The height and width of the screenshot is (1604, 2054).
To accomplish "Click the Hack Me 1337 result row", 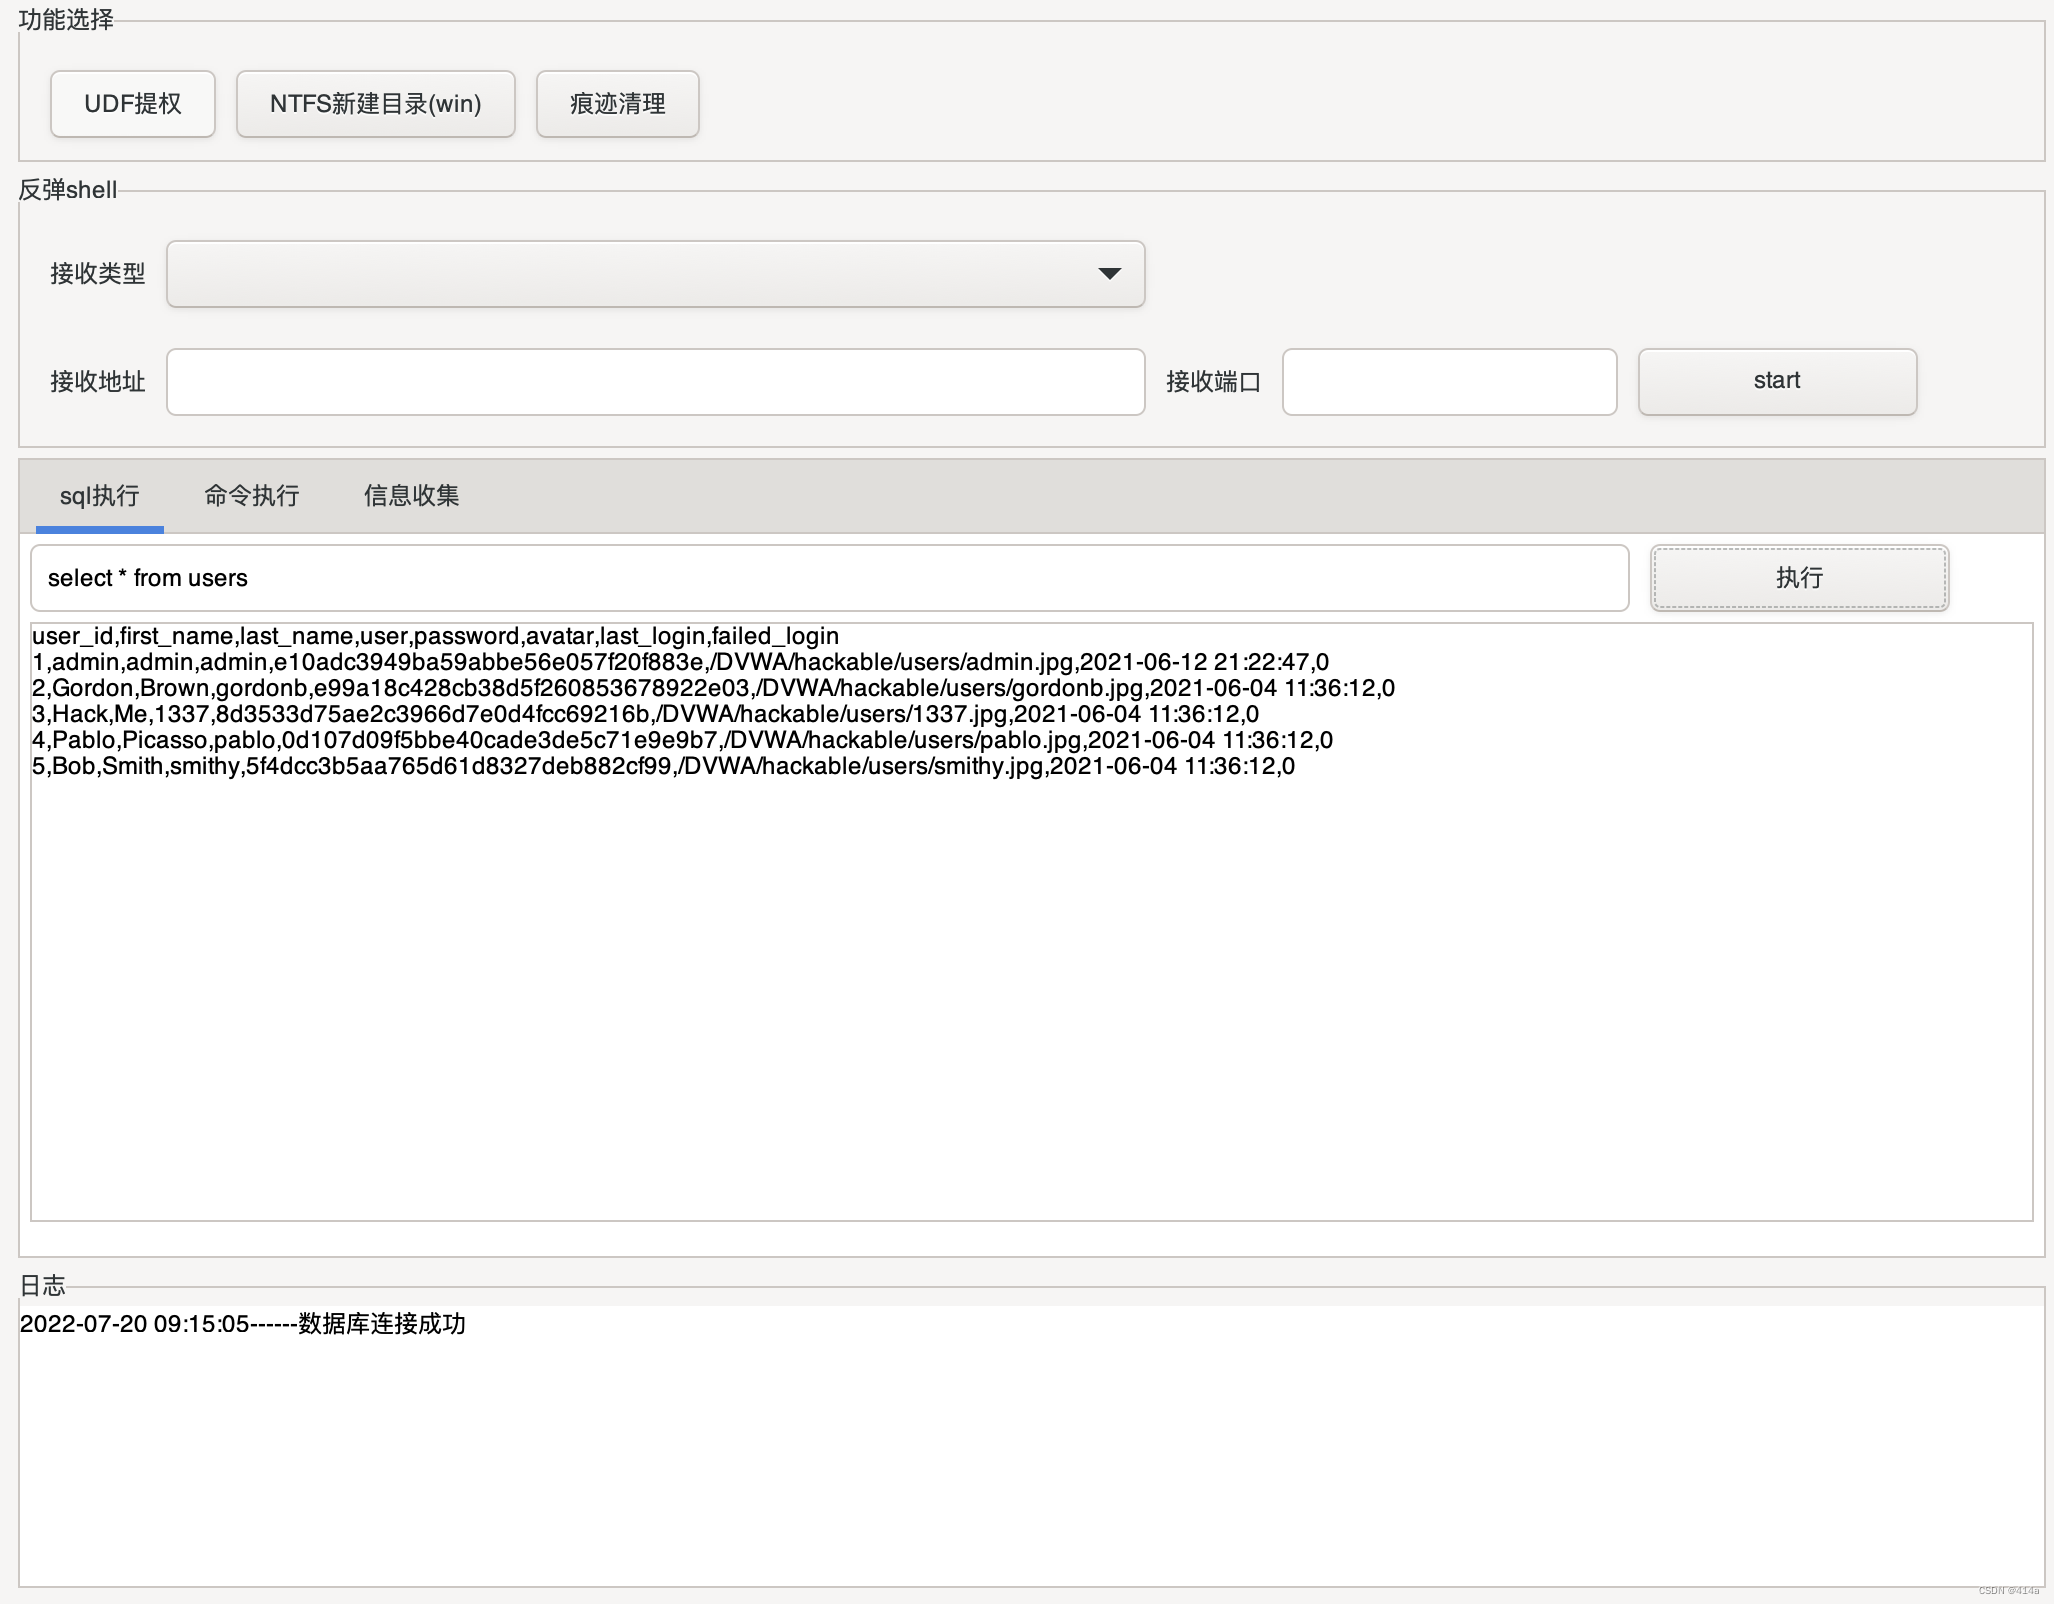I will tap(645, 714).
